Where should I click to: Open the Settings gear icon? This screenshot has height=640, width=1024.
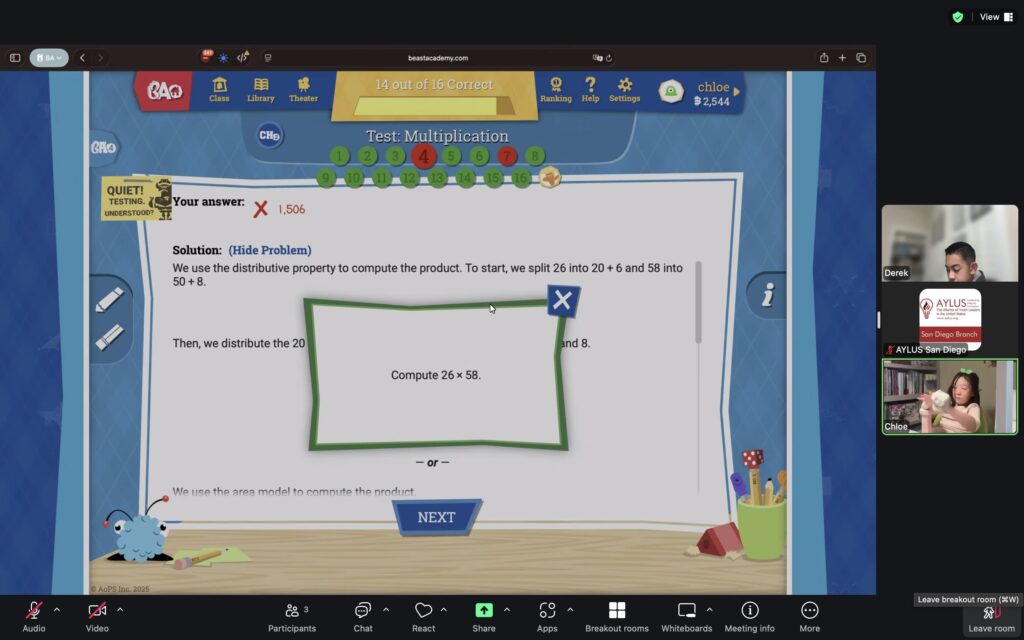click(625, 89)
